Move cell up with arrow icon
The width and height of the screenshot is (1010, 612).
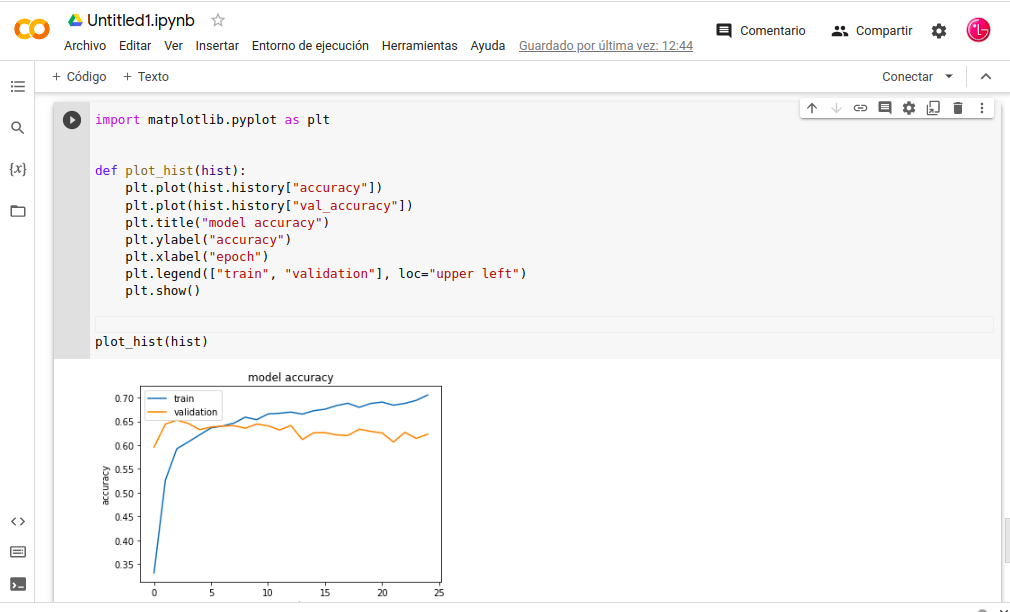(x=812, y=108)
